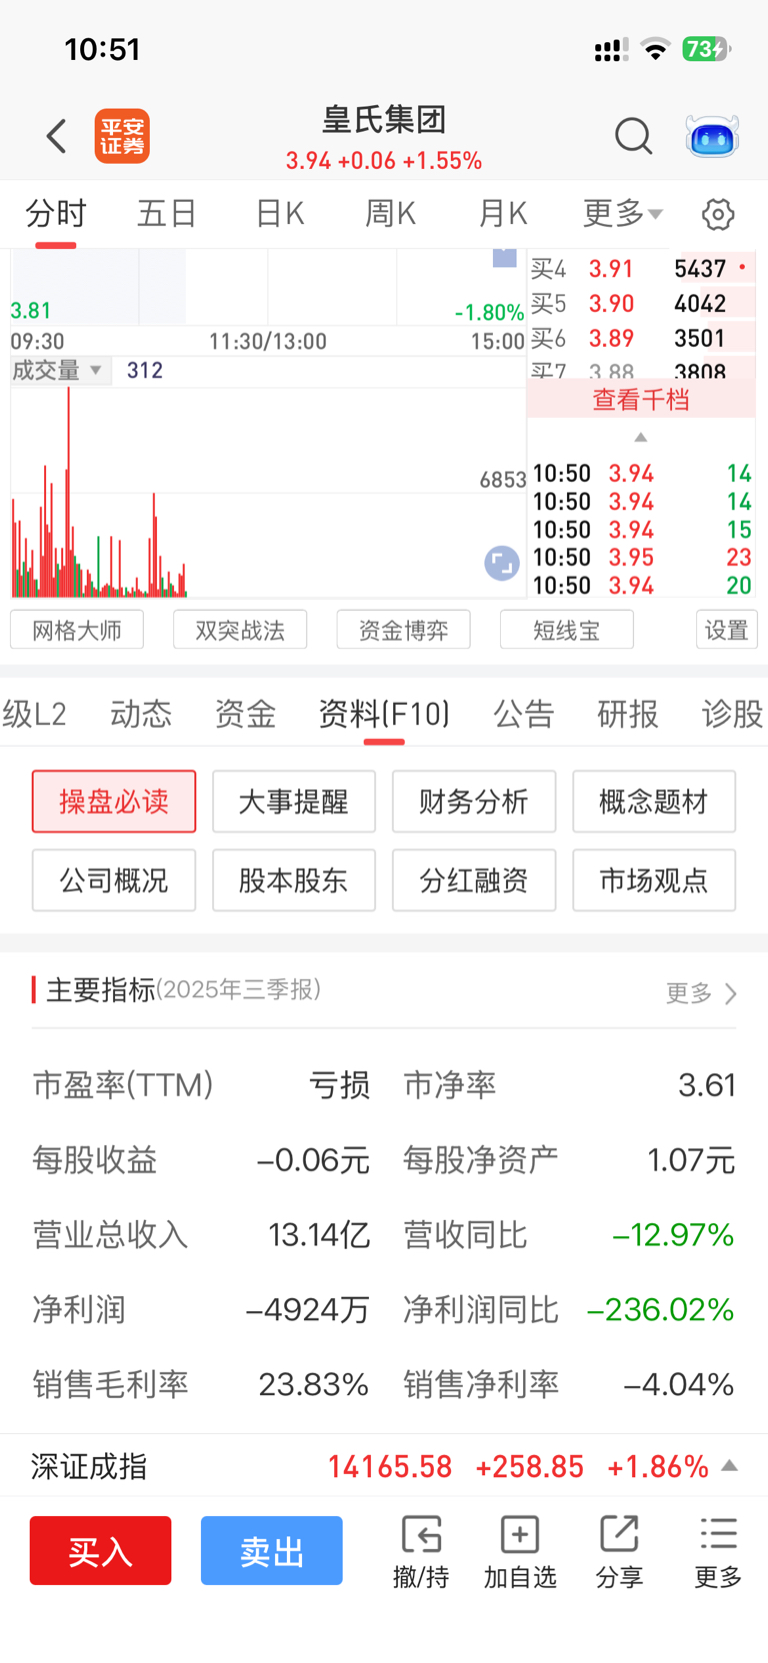
Task: Tap the 分享 share icon
Action: tap(619, 1534)
